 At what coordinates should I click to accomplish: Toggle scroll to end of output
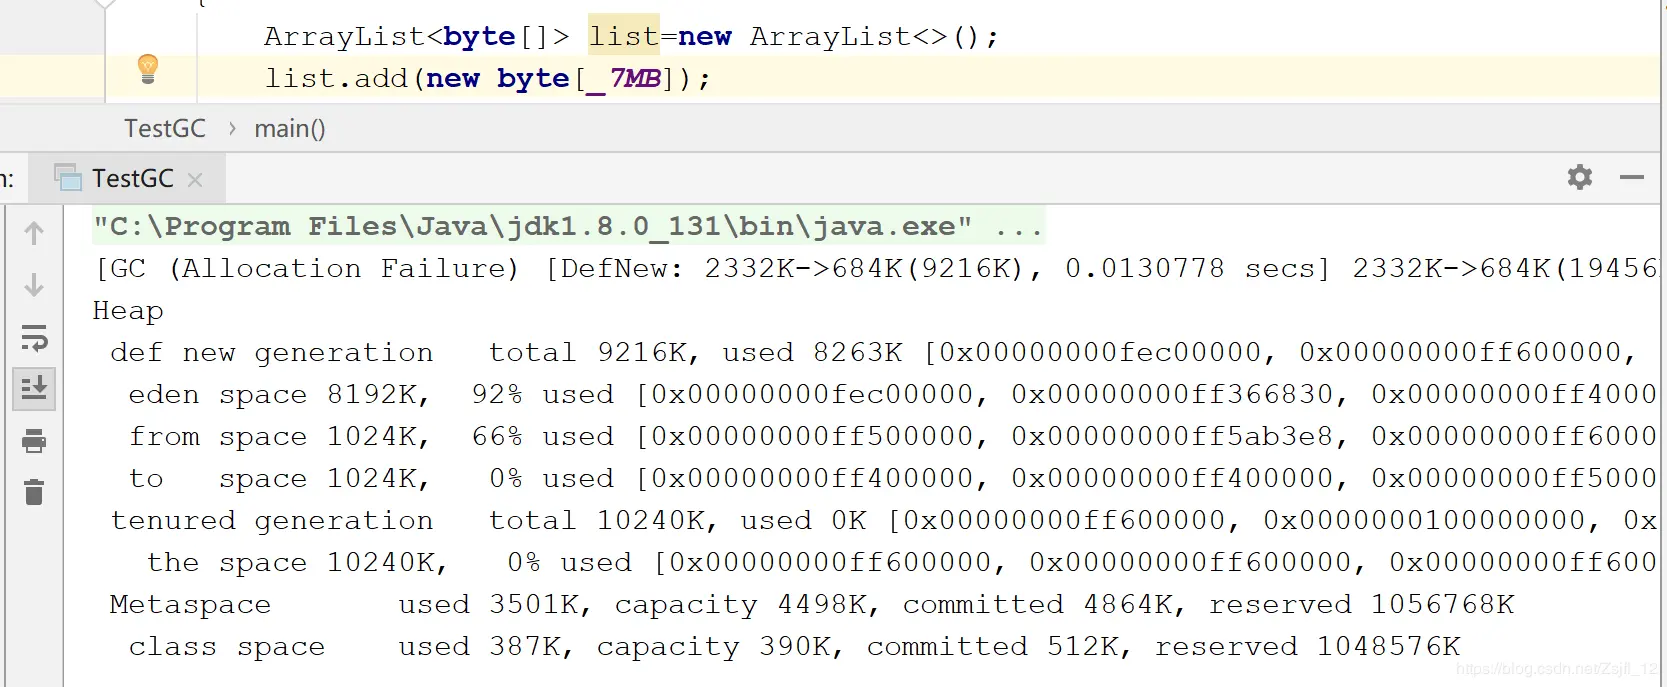pos(34,387)
